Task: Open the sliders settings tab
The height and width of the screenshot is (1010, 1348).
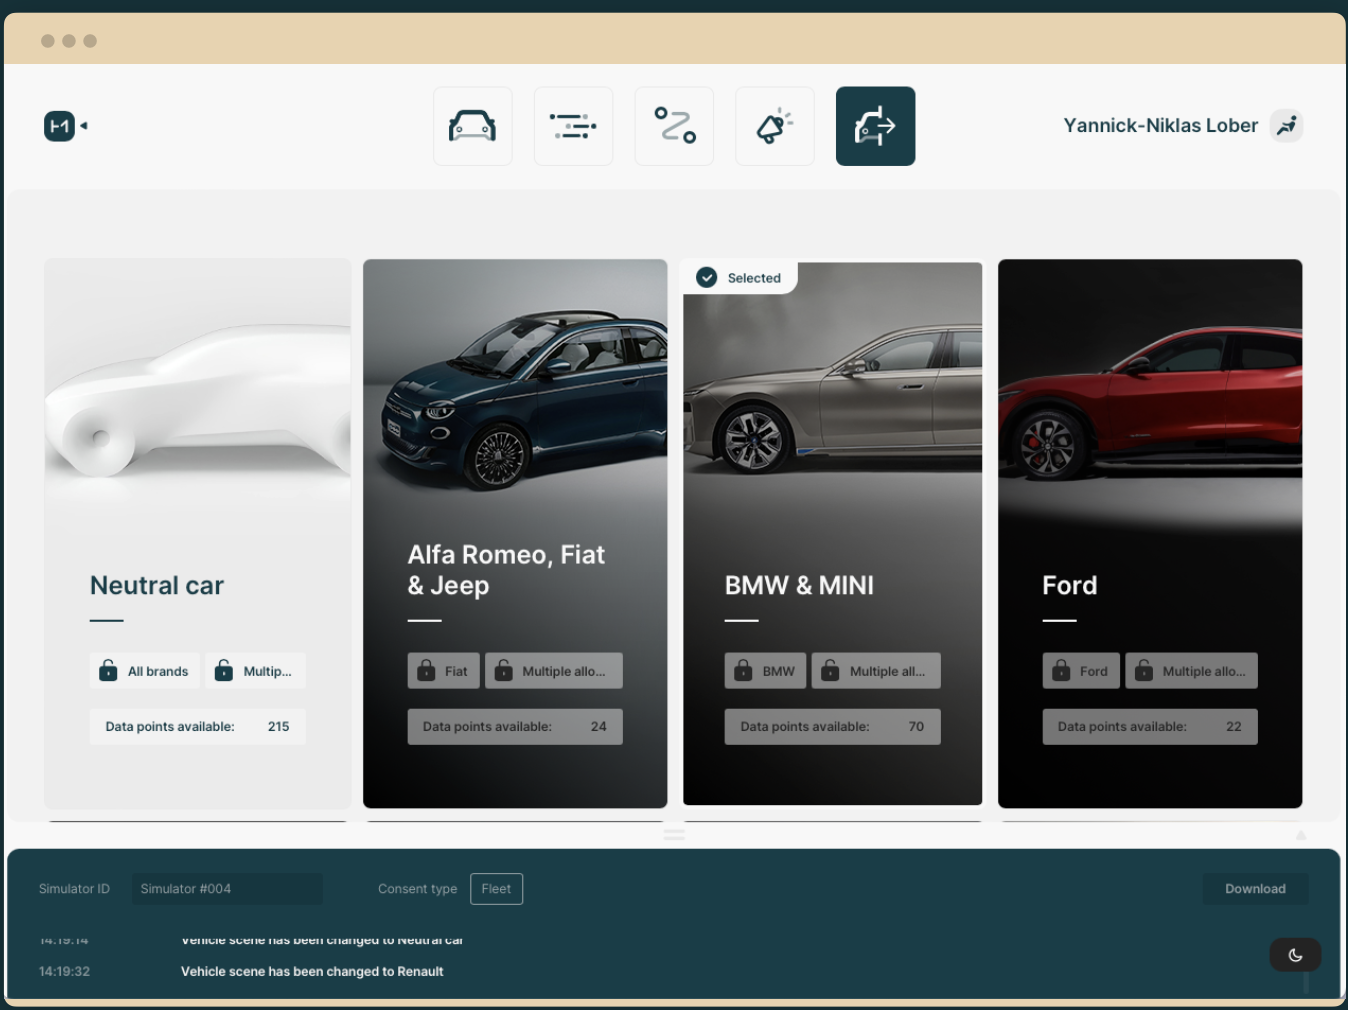Action: coord(574,126)
